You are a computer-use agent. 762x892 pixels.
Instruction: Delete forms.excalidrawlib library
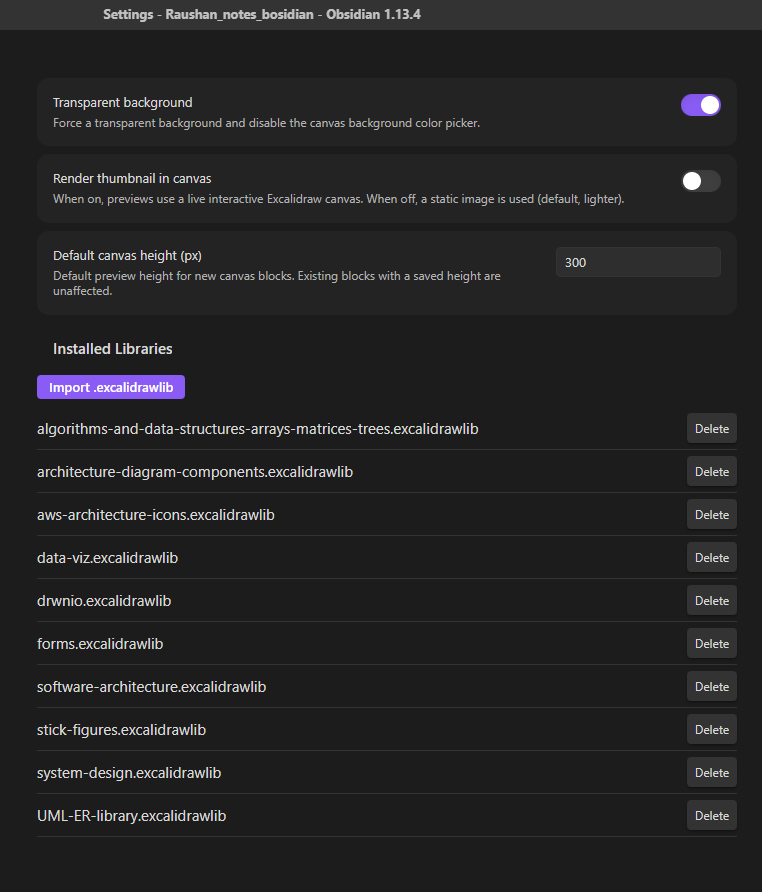pyautogui.click(x=711, y=643)
